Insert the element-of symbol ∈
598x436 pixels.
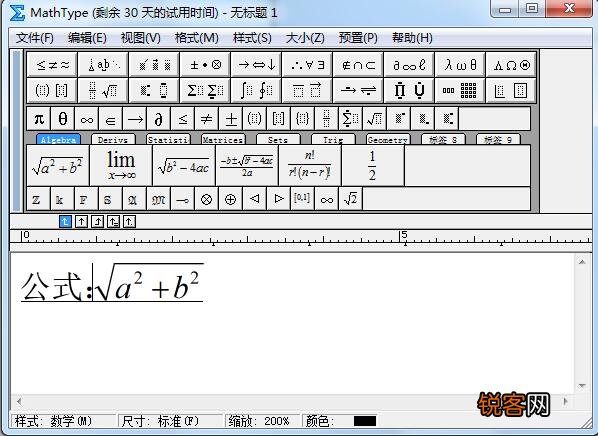click(x=111, y=119)
